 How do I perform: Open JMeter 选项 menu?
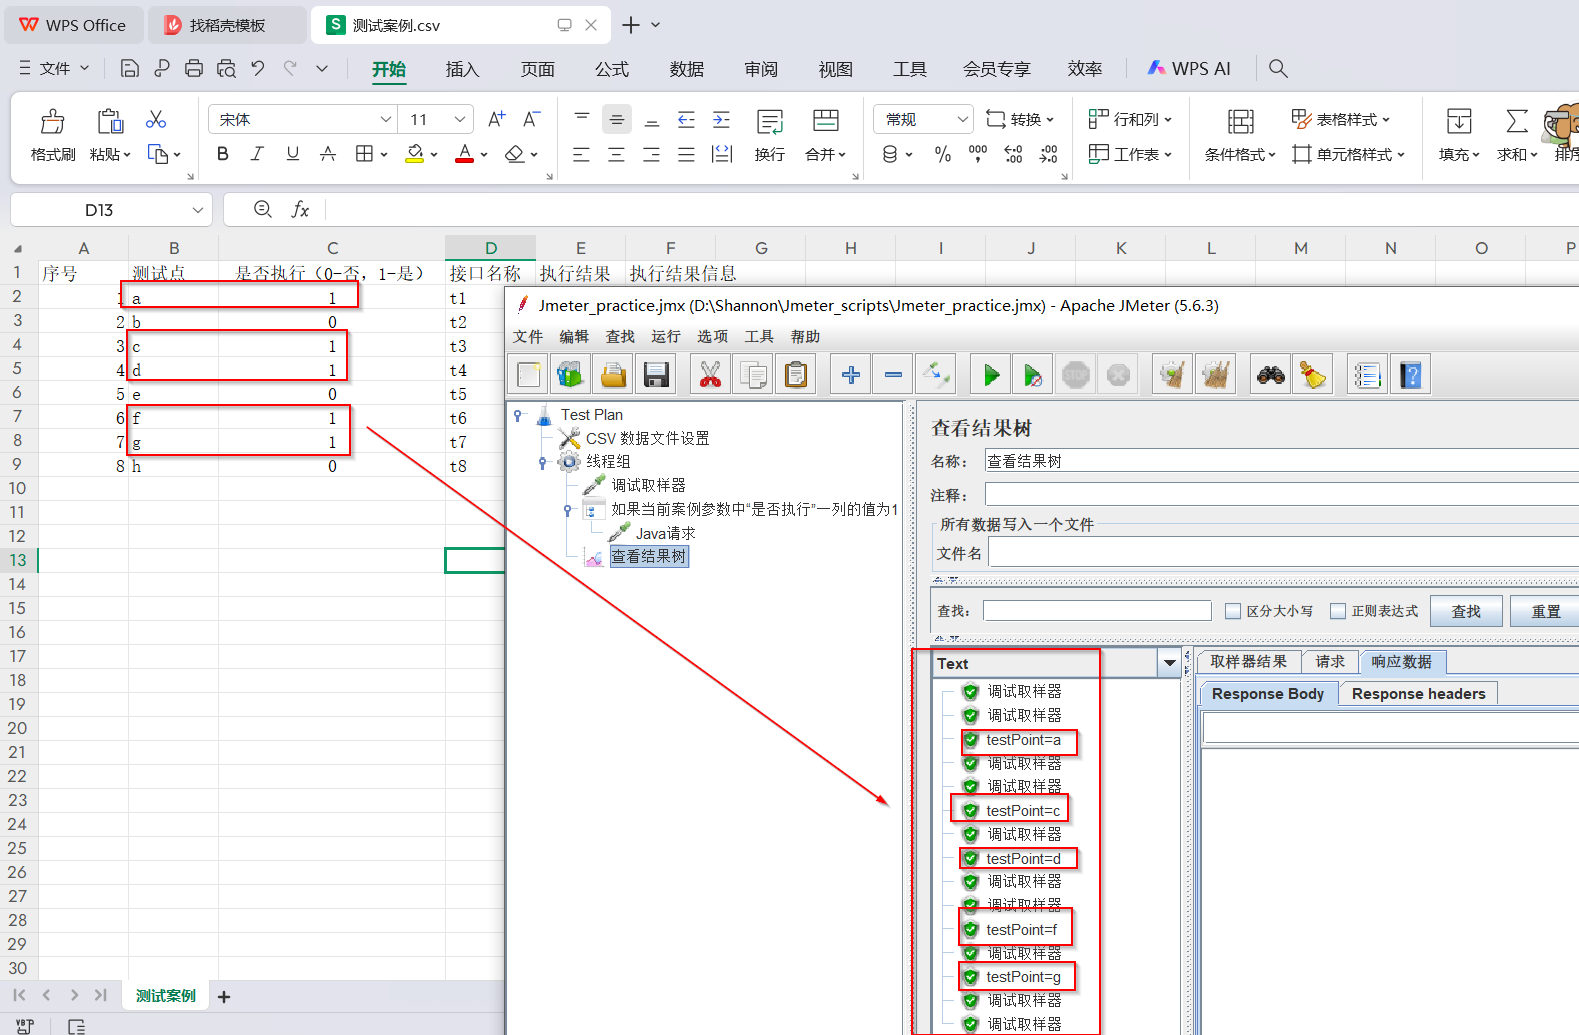712,337
